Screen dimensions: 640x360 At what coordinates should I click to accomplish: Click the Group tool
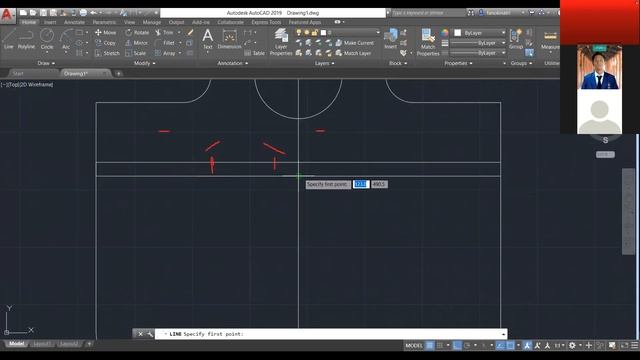pyautogui.click(x=516, y=39)
